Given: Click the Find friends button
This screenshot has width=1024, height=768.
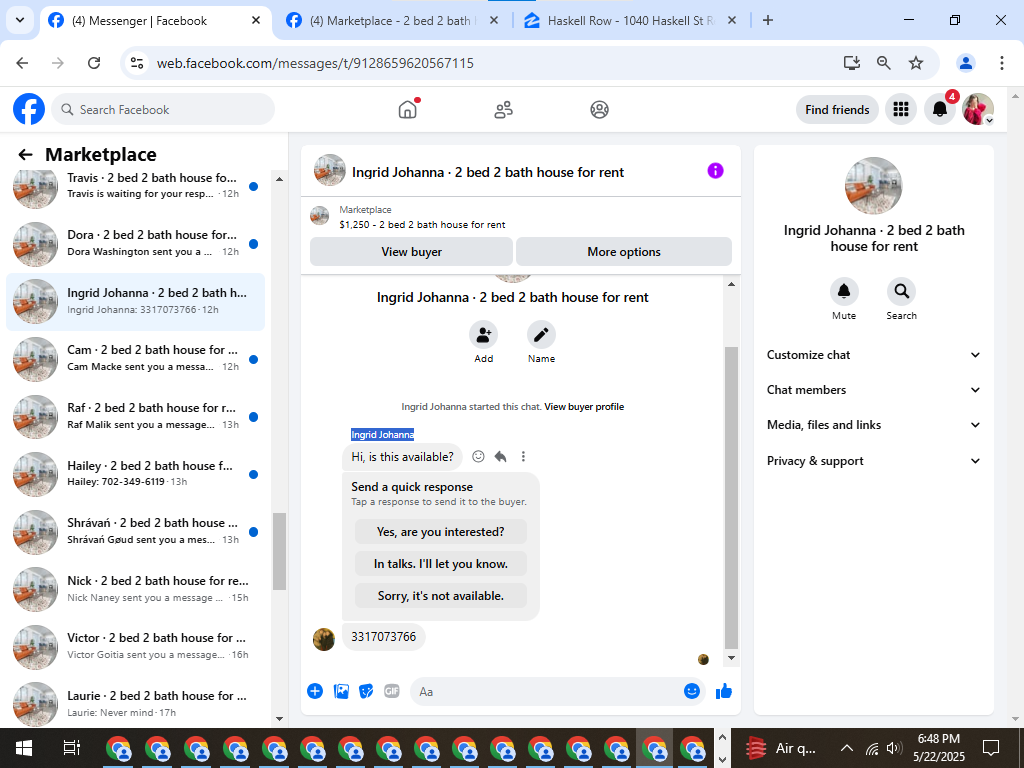Looking at the screenshot, I should pyautogui.click(x=837, y=110).
